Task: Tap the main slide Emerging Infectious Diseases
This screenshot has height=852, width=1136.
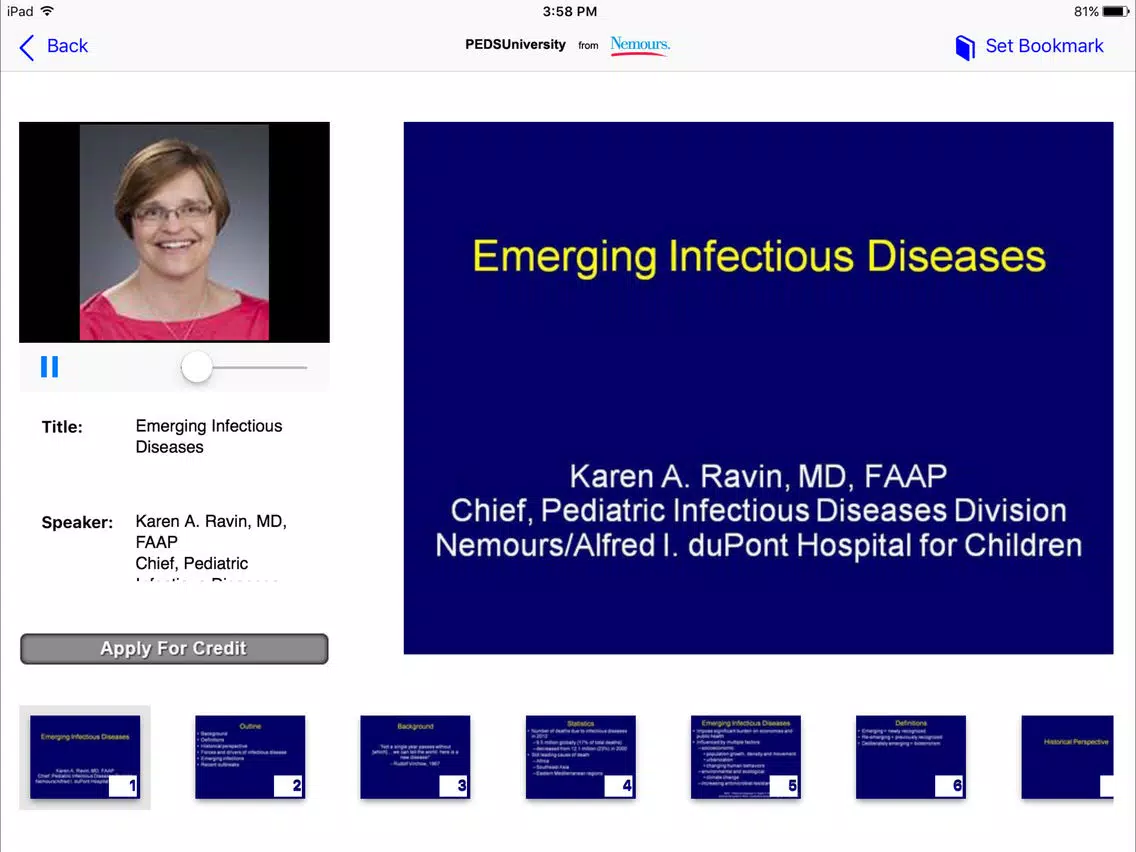Action: click(759, 388)
